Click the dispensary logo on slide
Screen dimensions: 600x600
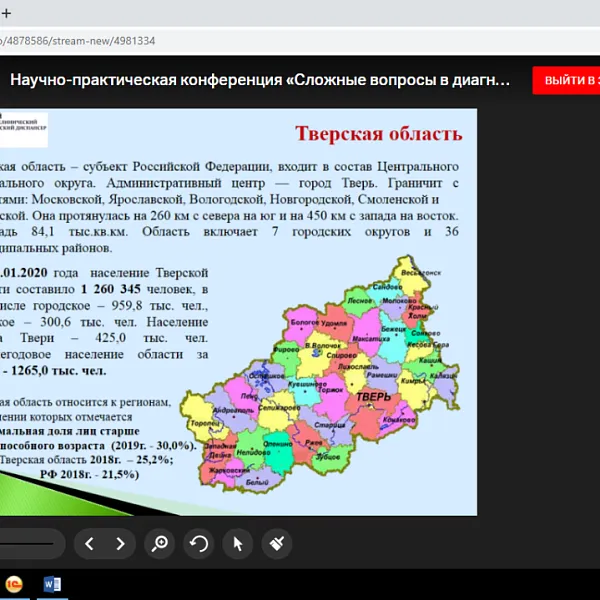pos(24,129)
